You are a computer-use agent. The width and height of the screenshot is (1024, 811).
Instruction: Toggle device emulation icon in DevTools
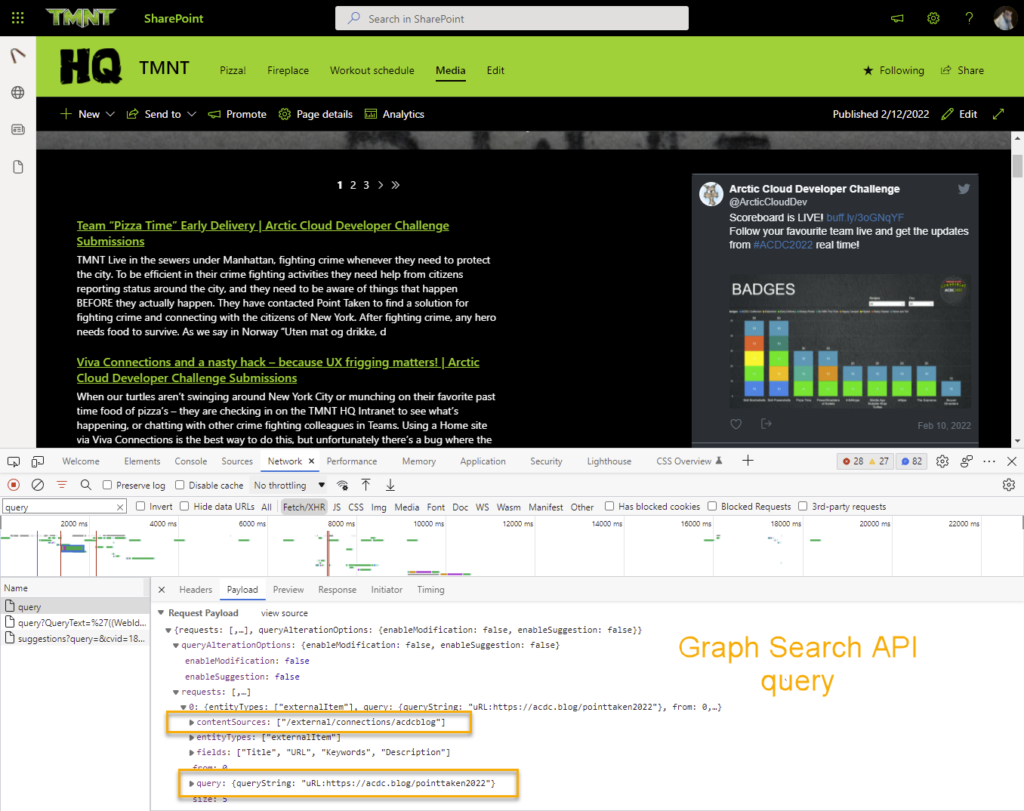(x=38, y=462)
